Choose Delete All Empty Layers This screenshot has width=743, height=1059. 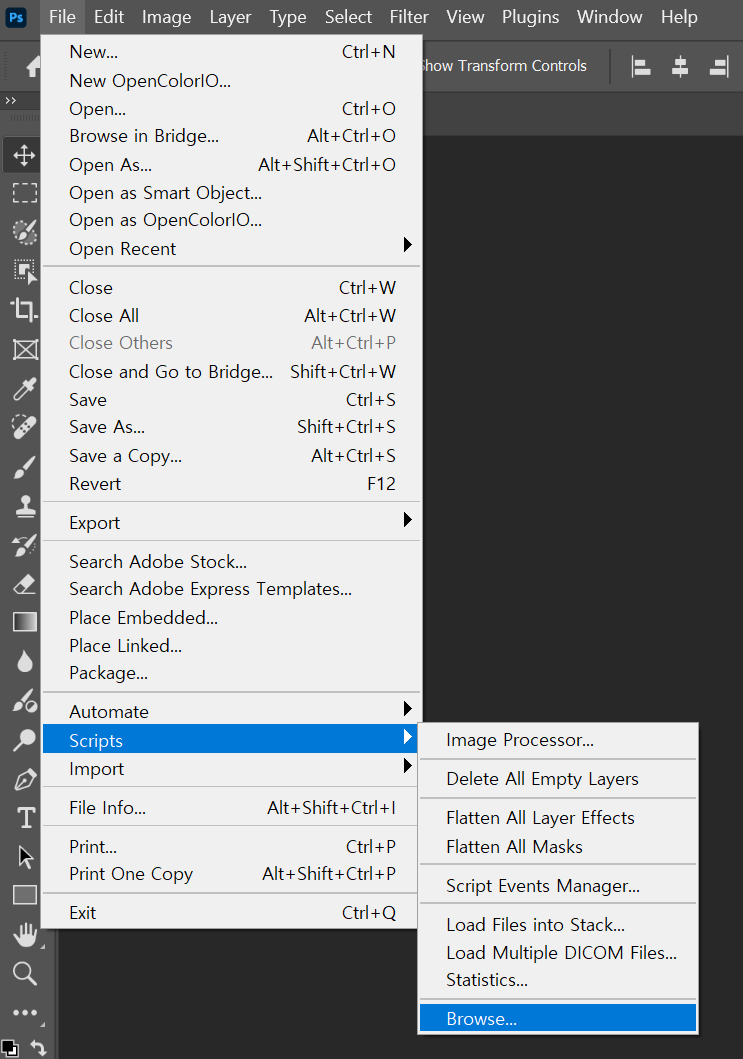coord(558,779)
